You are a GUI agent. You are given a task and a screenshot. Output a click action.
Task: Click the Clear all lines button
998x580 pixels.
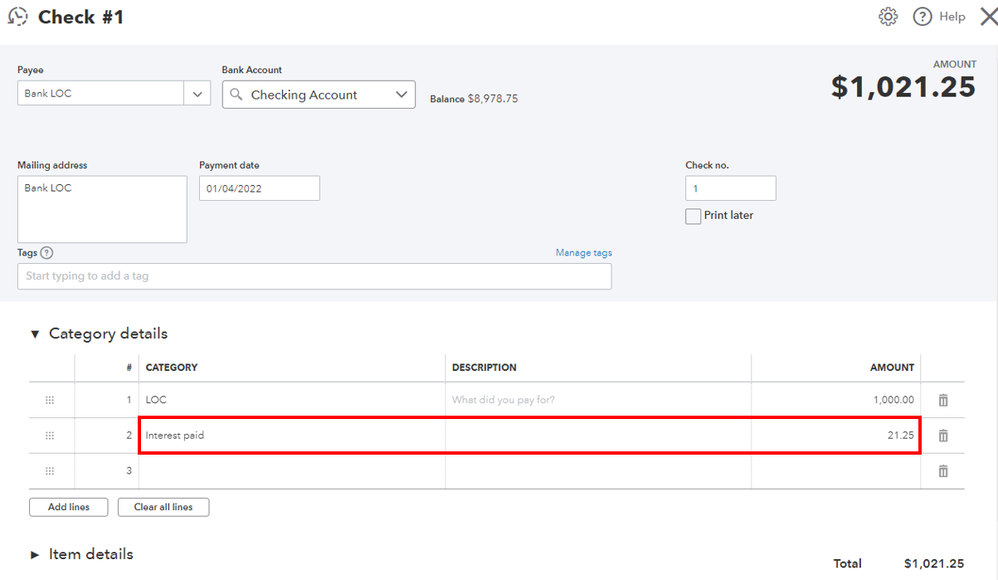click(164, 507)
